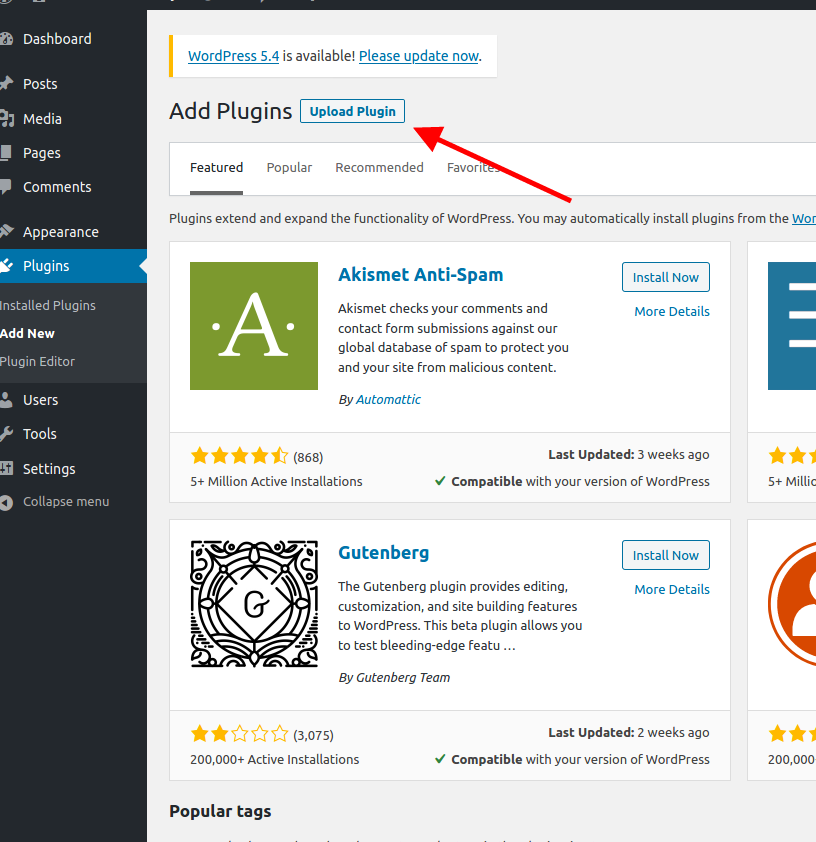
Task: Click the Popular tags heading
Action: (x=220, y=811)
